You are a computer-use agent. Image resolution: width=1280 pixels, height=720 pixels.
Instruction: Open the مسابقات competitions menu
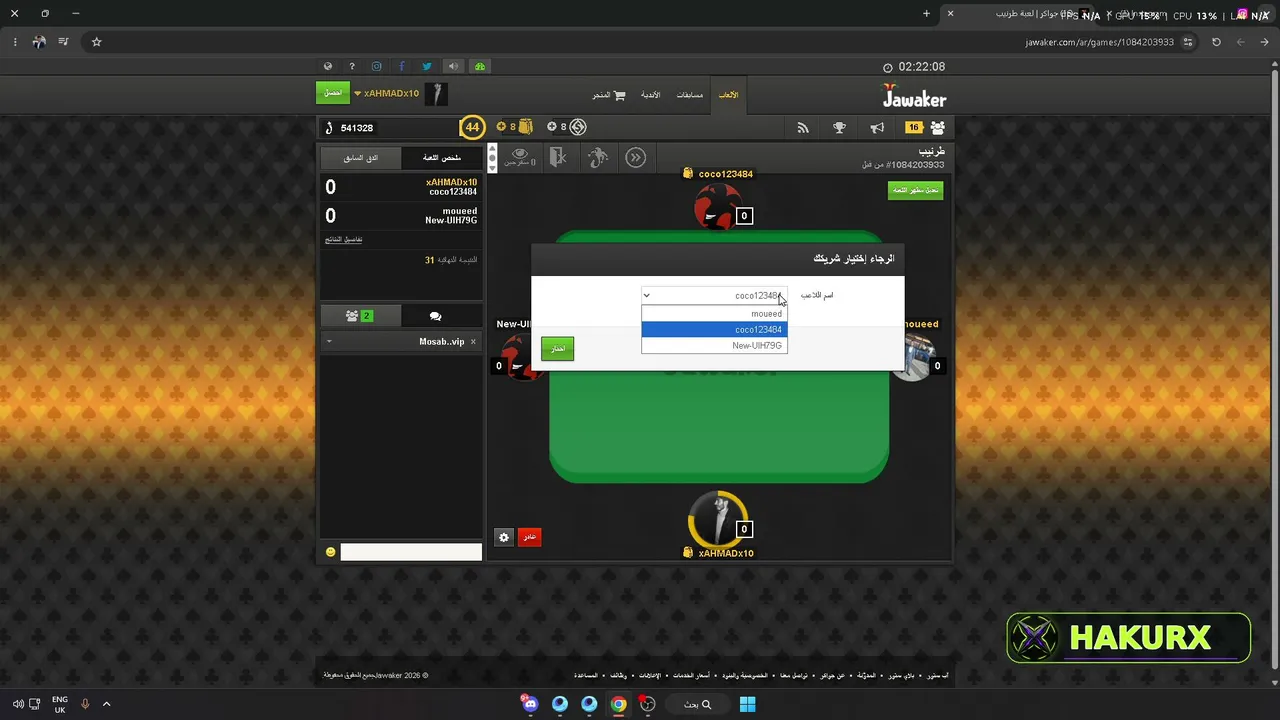click(x=690, y=95)
